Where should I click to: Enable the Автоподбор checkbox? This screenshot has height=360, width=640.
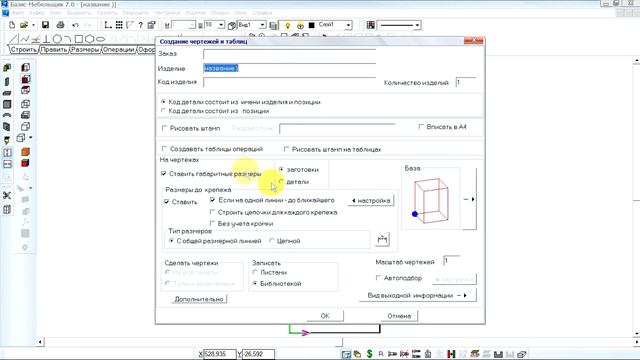(378, 278)
